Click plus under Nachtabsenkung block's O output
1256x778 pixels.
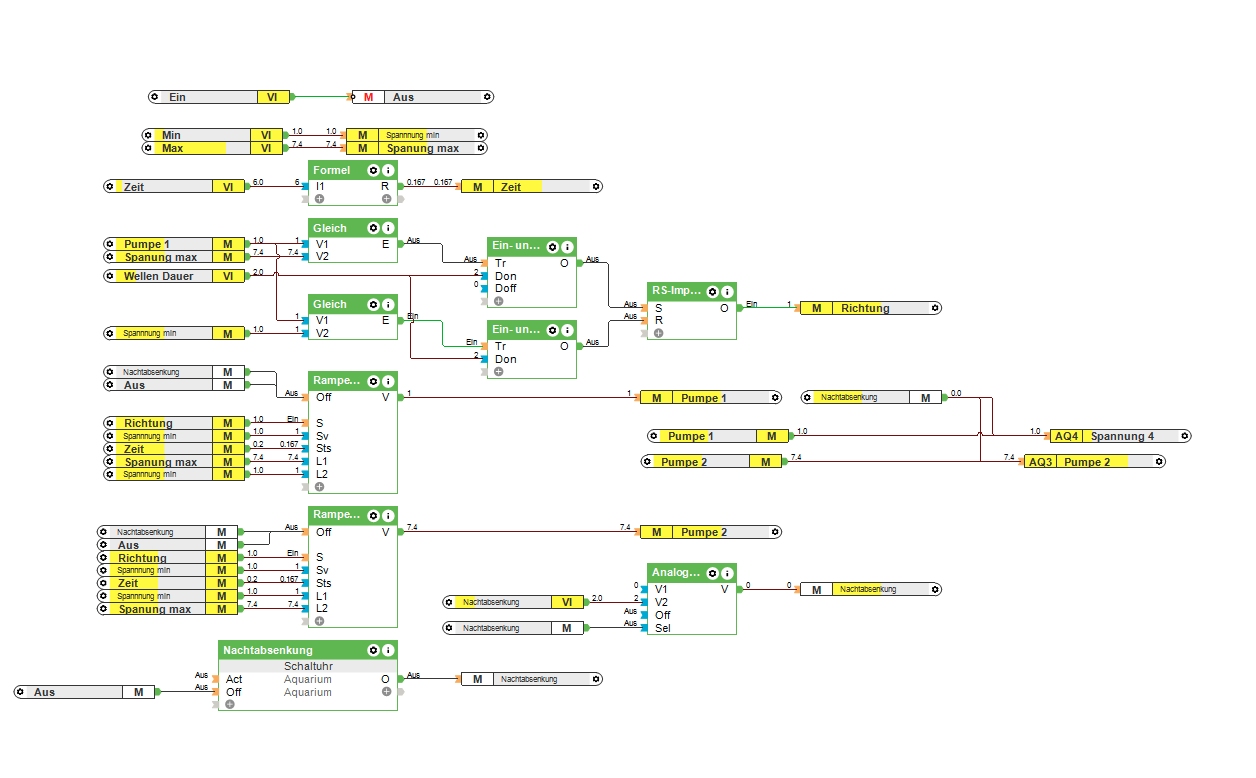point(386,691)
